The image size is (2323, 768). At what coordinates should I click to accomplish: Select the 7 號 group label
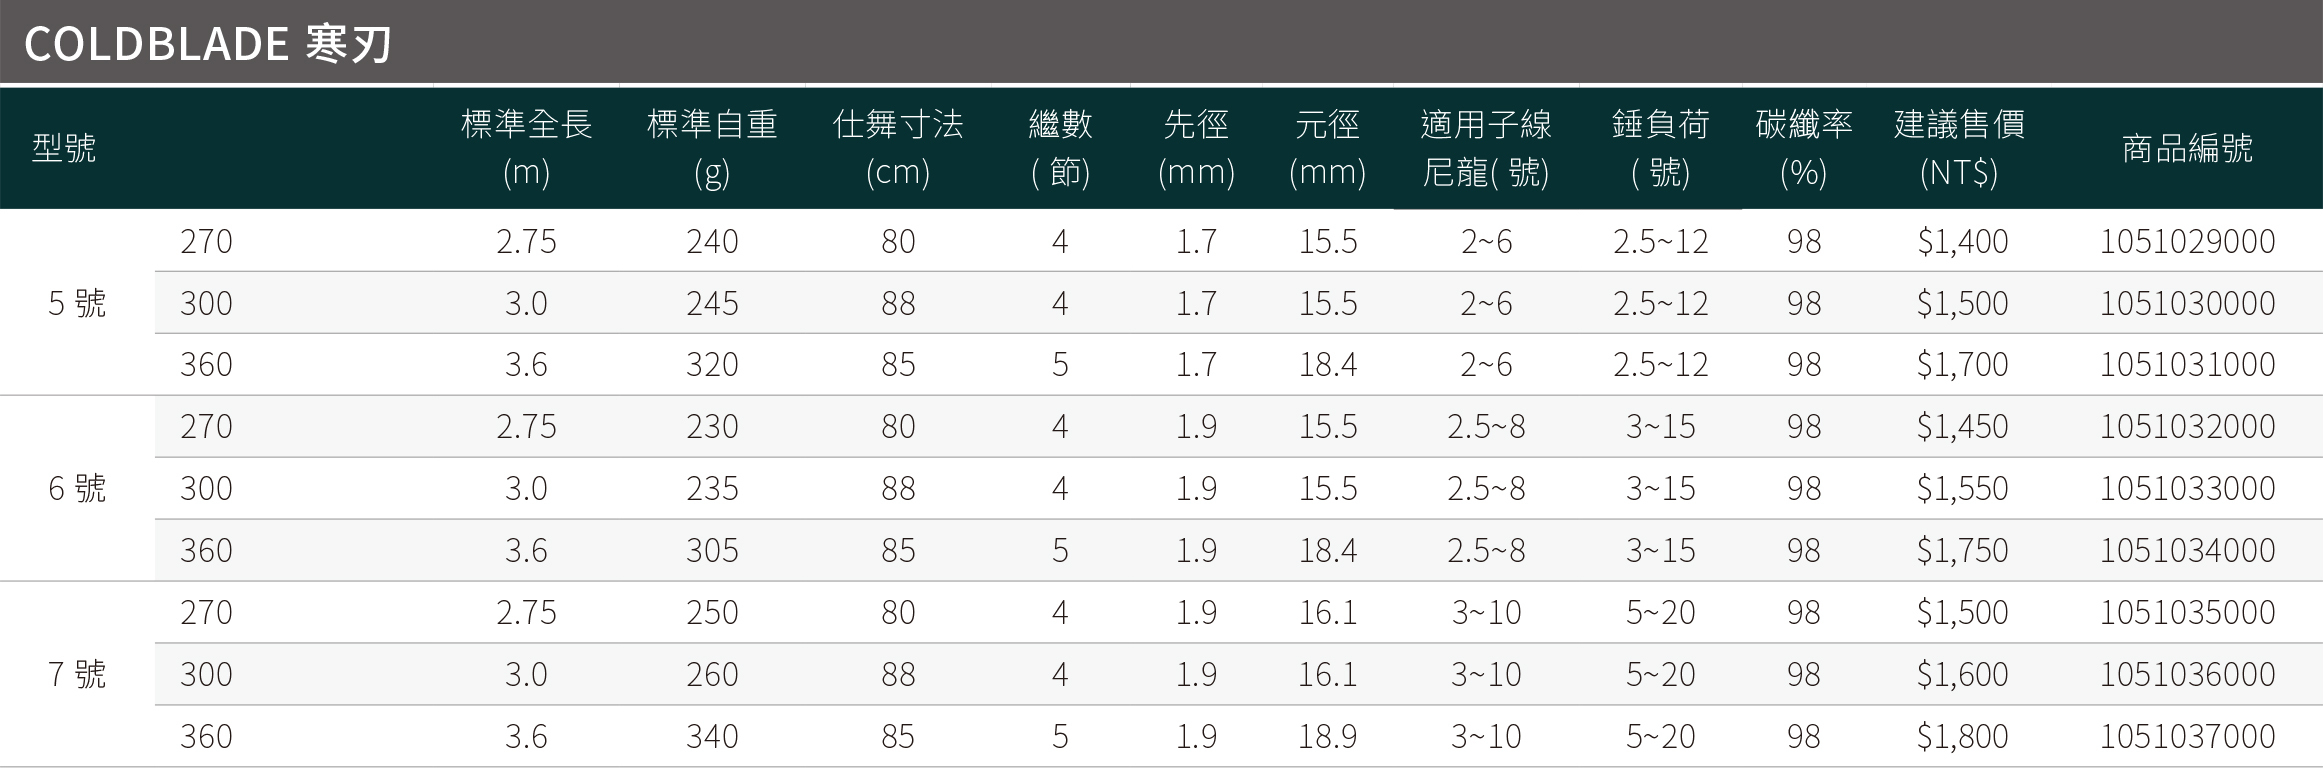(77, 674)
